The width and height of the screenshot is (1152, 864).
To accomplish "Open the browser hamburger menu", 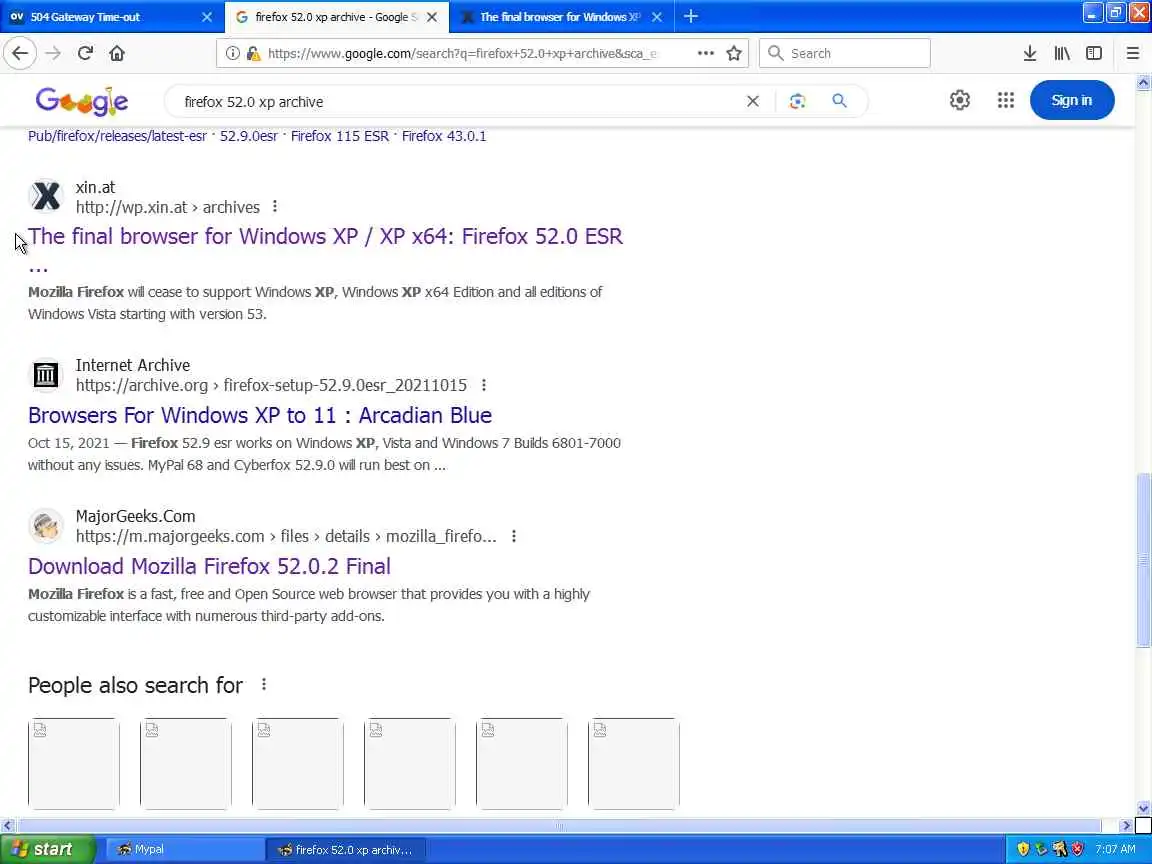I will click(x=1132, y=53).
